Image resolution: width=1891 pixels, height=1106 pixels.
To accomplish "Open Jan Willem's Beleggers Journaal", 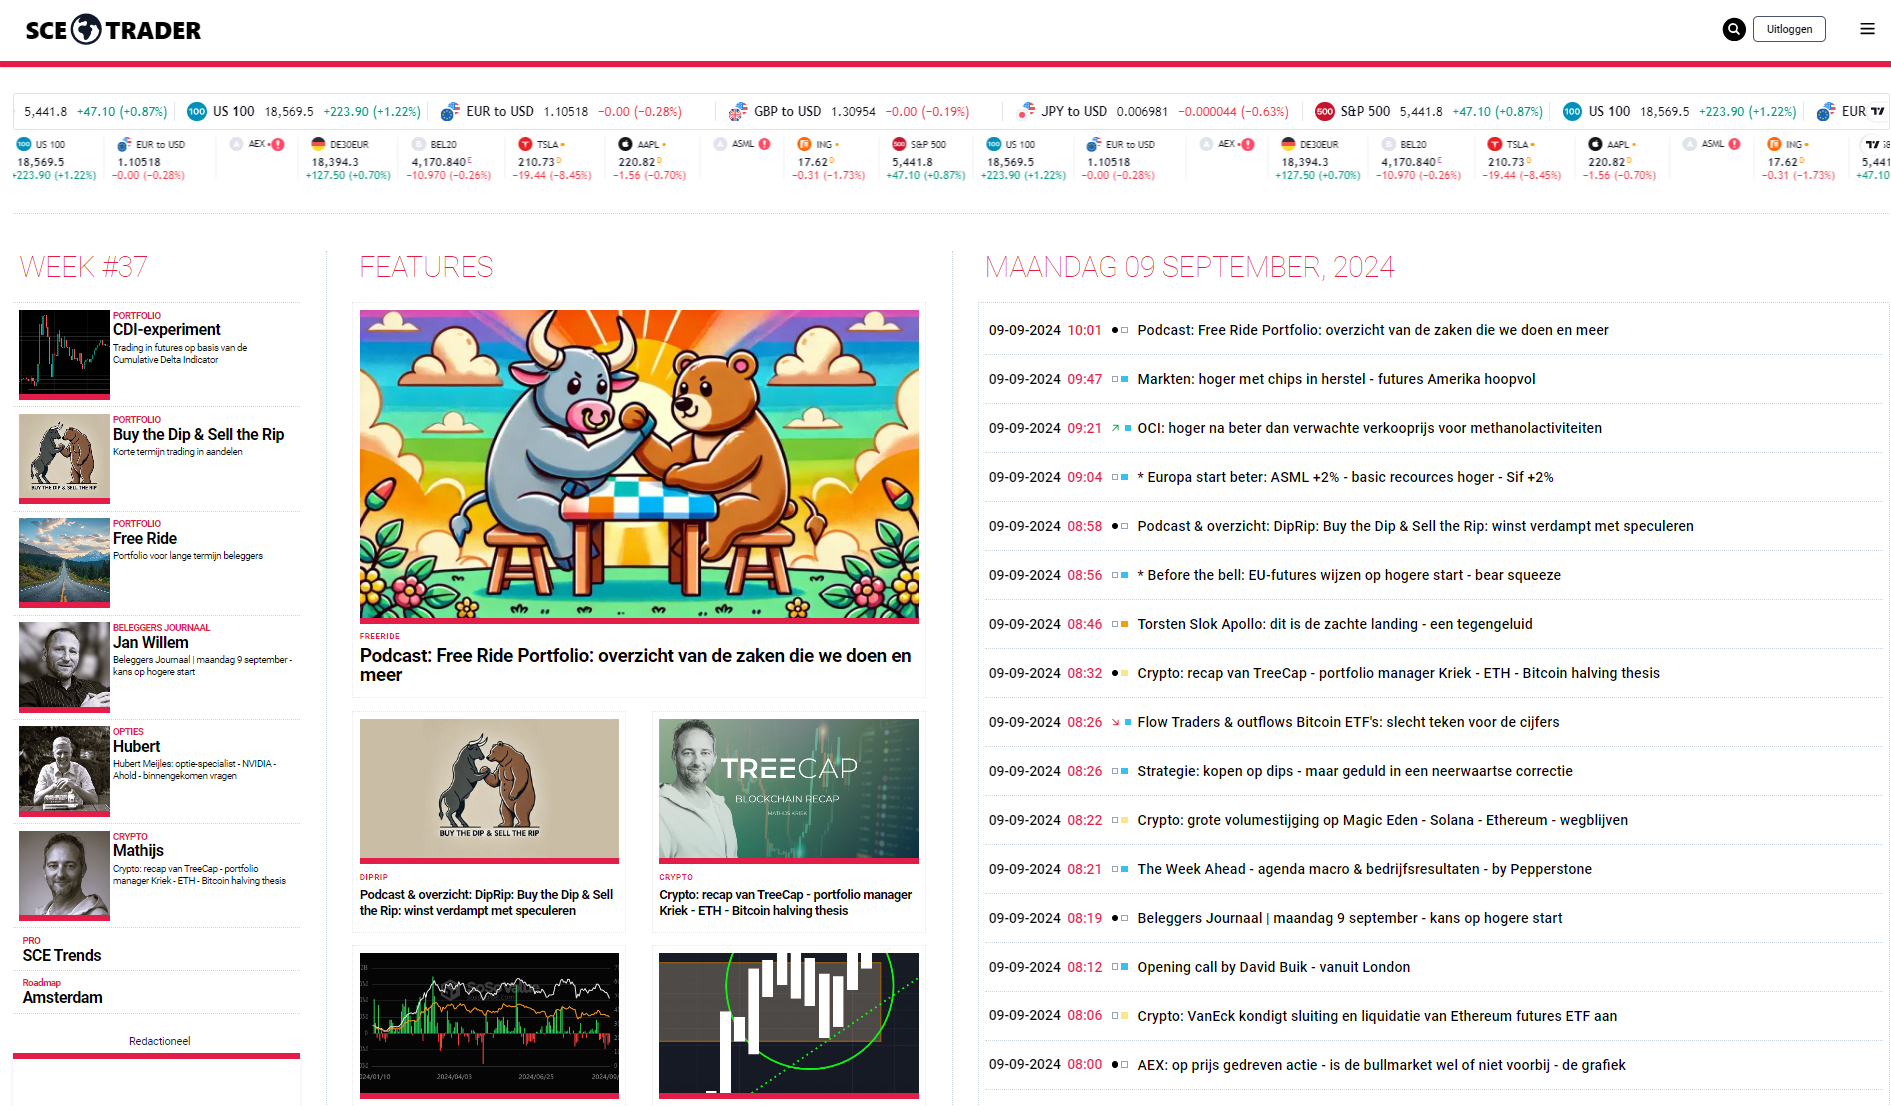I will [x=150, y=643].
